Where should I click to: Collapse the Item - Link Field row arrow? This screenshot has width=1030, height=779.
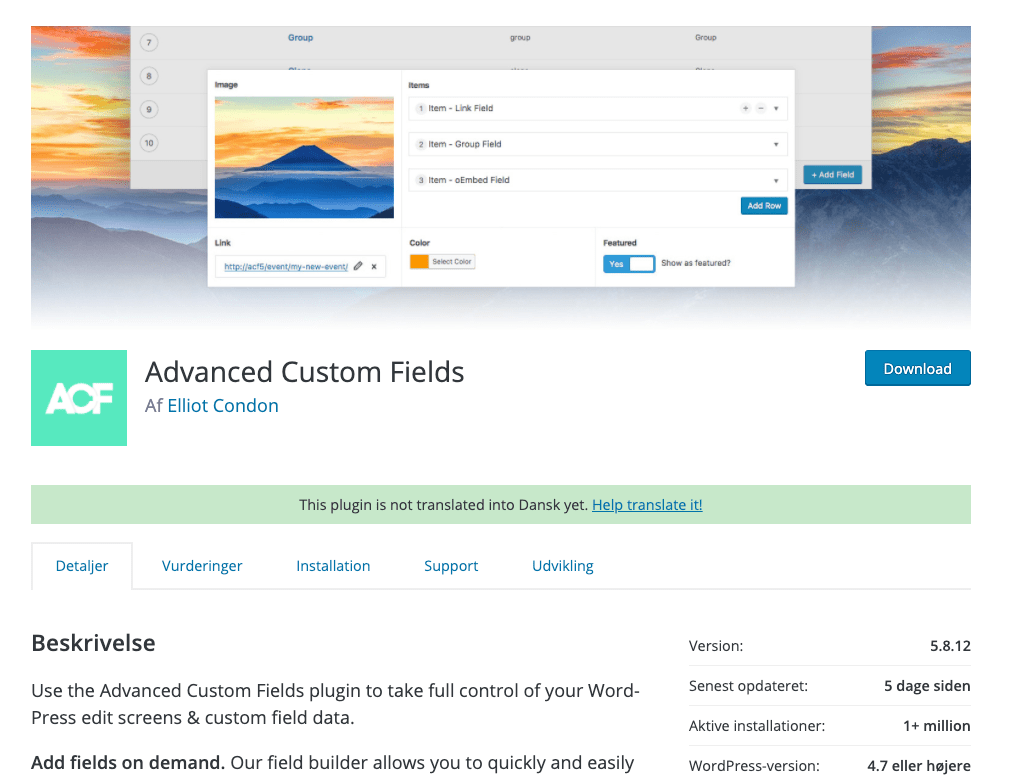click(x=776, y=108)
